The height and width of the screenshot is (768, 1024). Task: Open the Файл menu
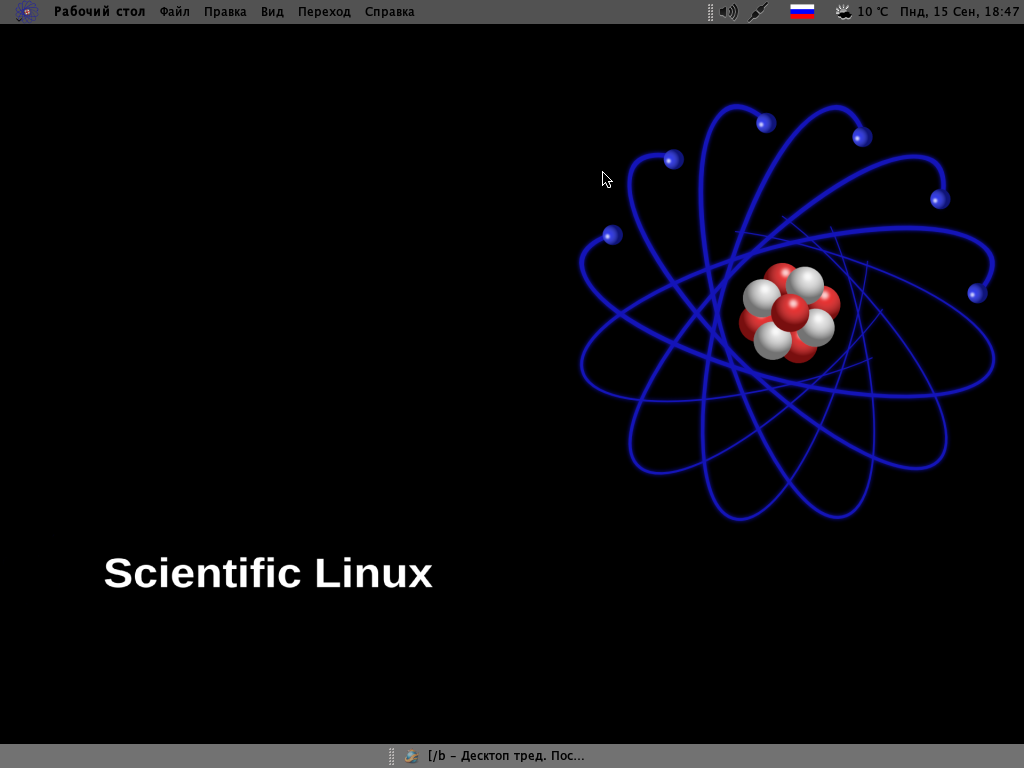(174, 12)
